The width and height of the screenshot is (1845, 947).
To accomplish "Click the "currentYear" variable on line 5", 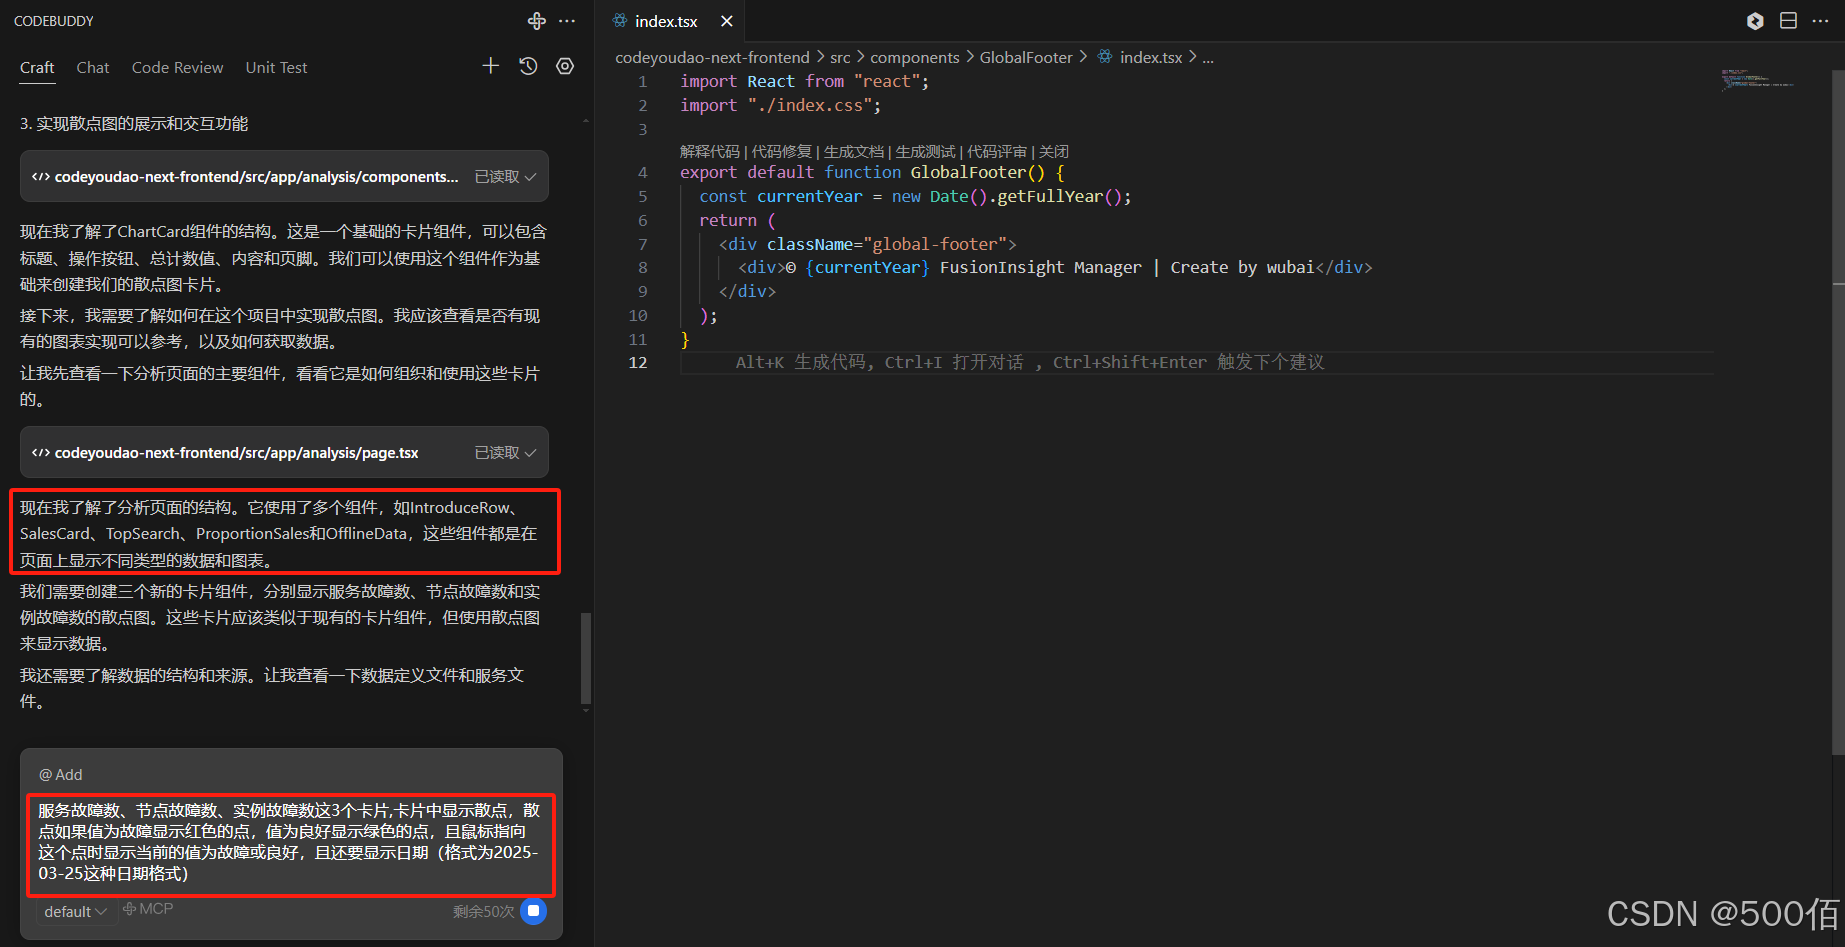I will tap(809, 196).
